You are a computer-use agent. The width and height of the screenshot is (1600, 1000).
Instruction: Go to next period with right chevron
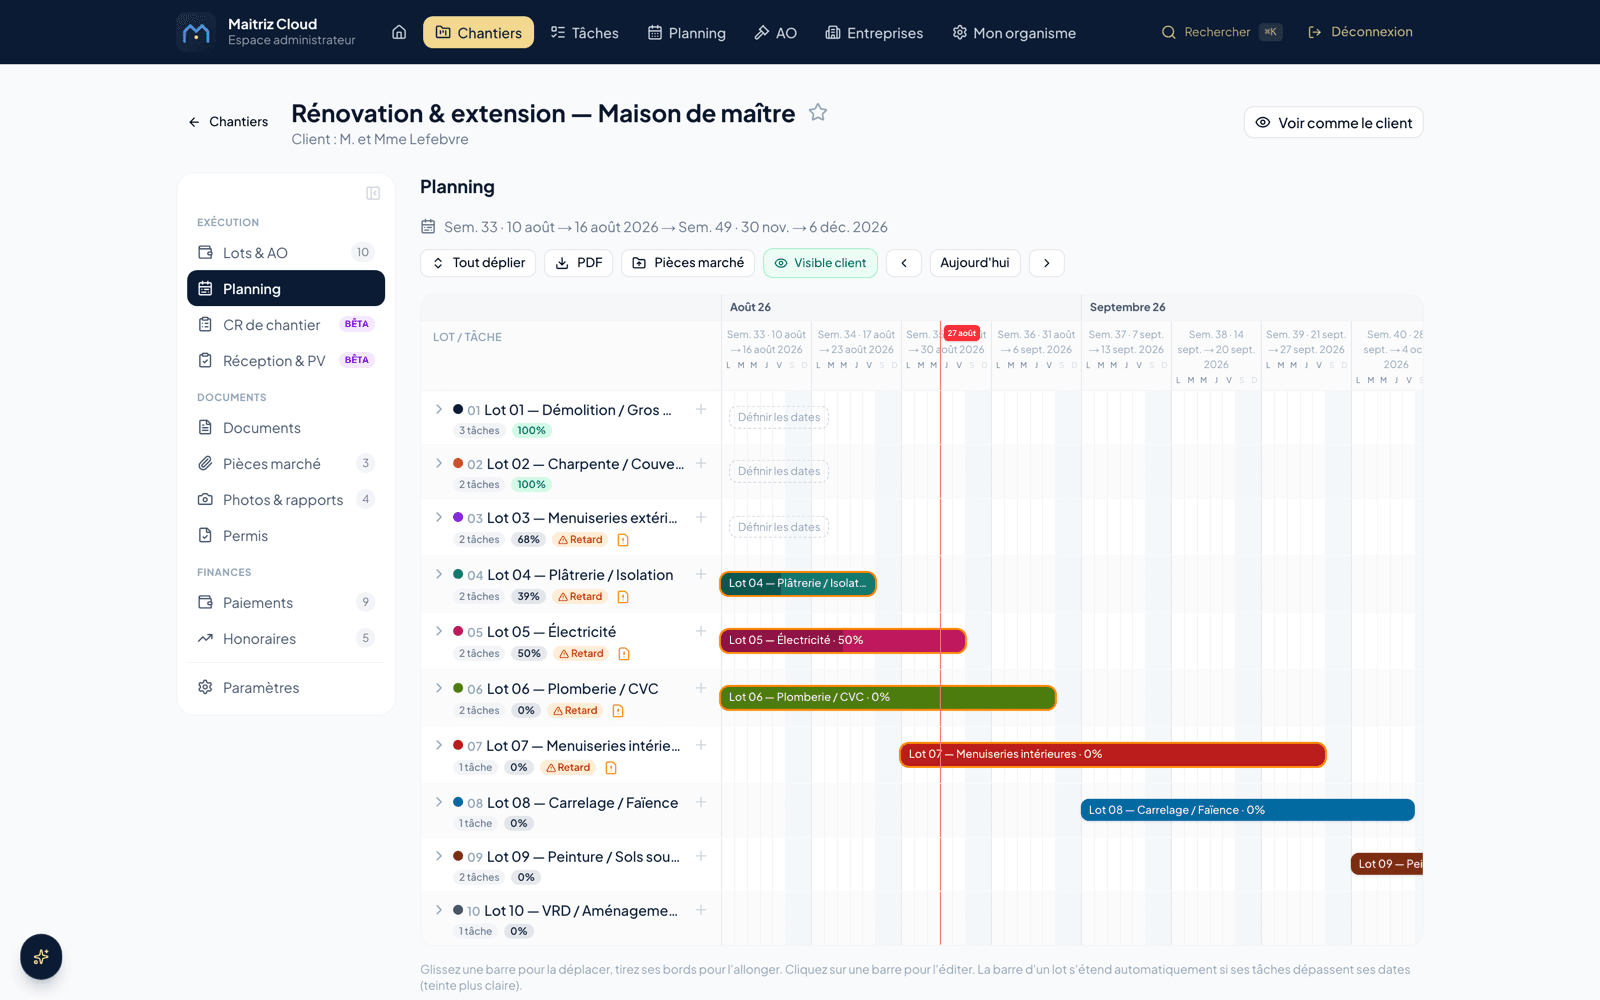(x=1047, y=263)
